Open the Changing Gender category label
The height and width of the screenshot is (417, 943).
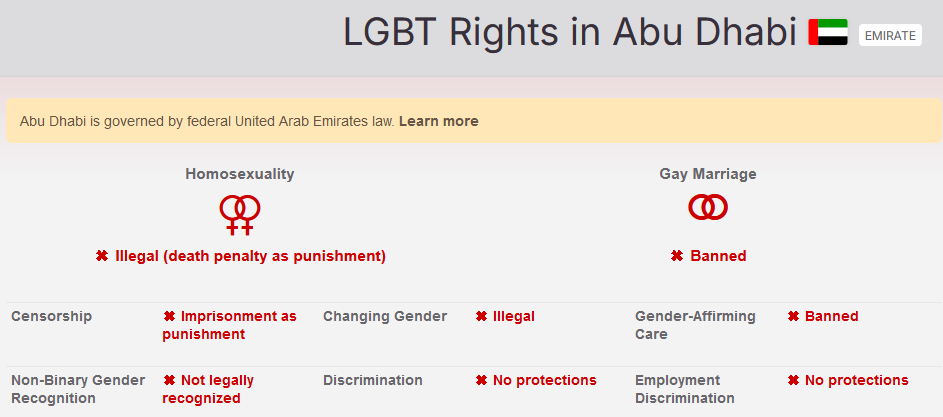(385, 317)
